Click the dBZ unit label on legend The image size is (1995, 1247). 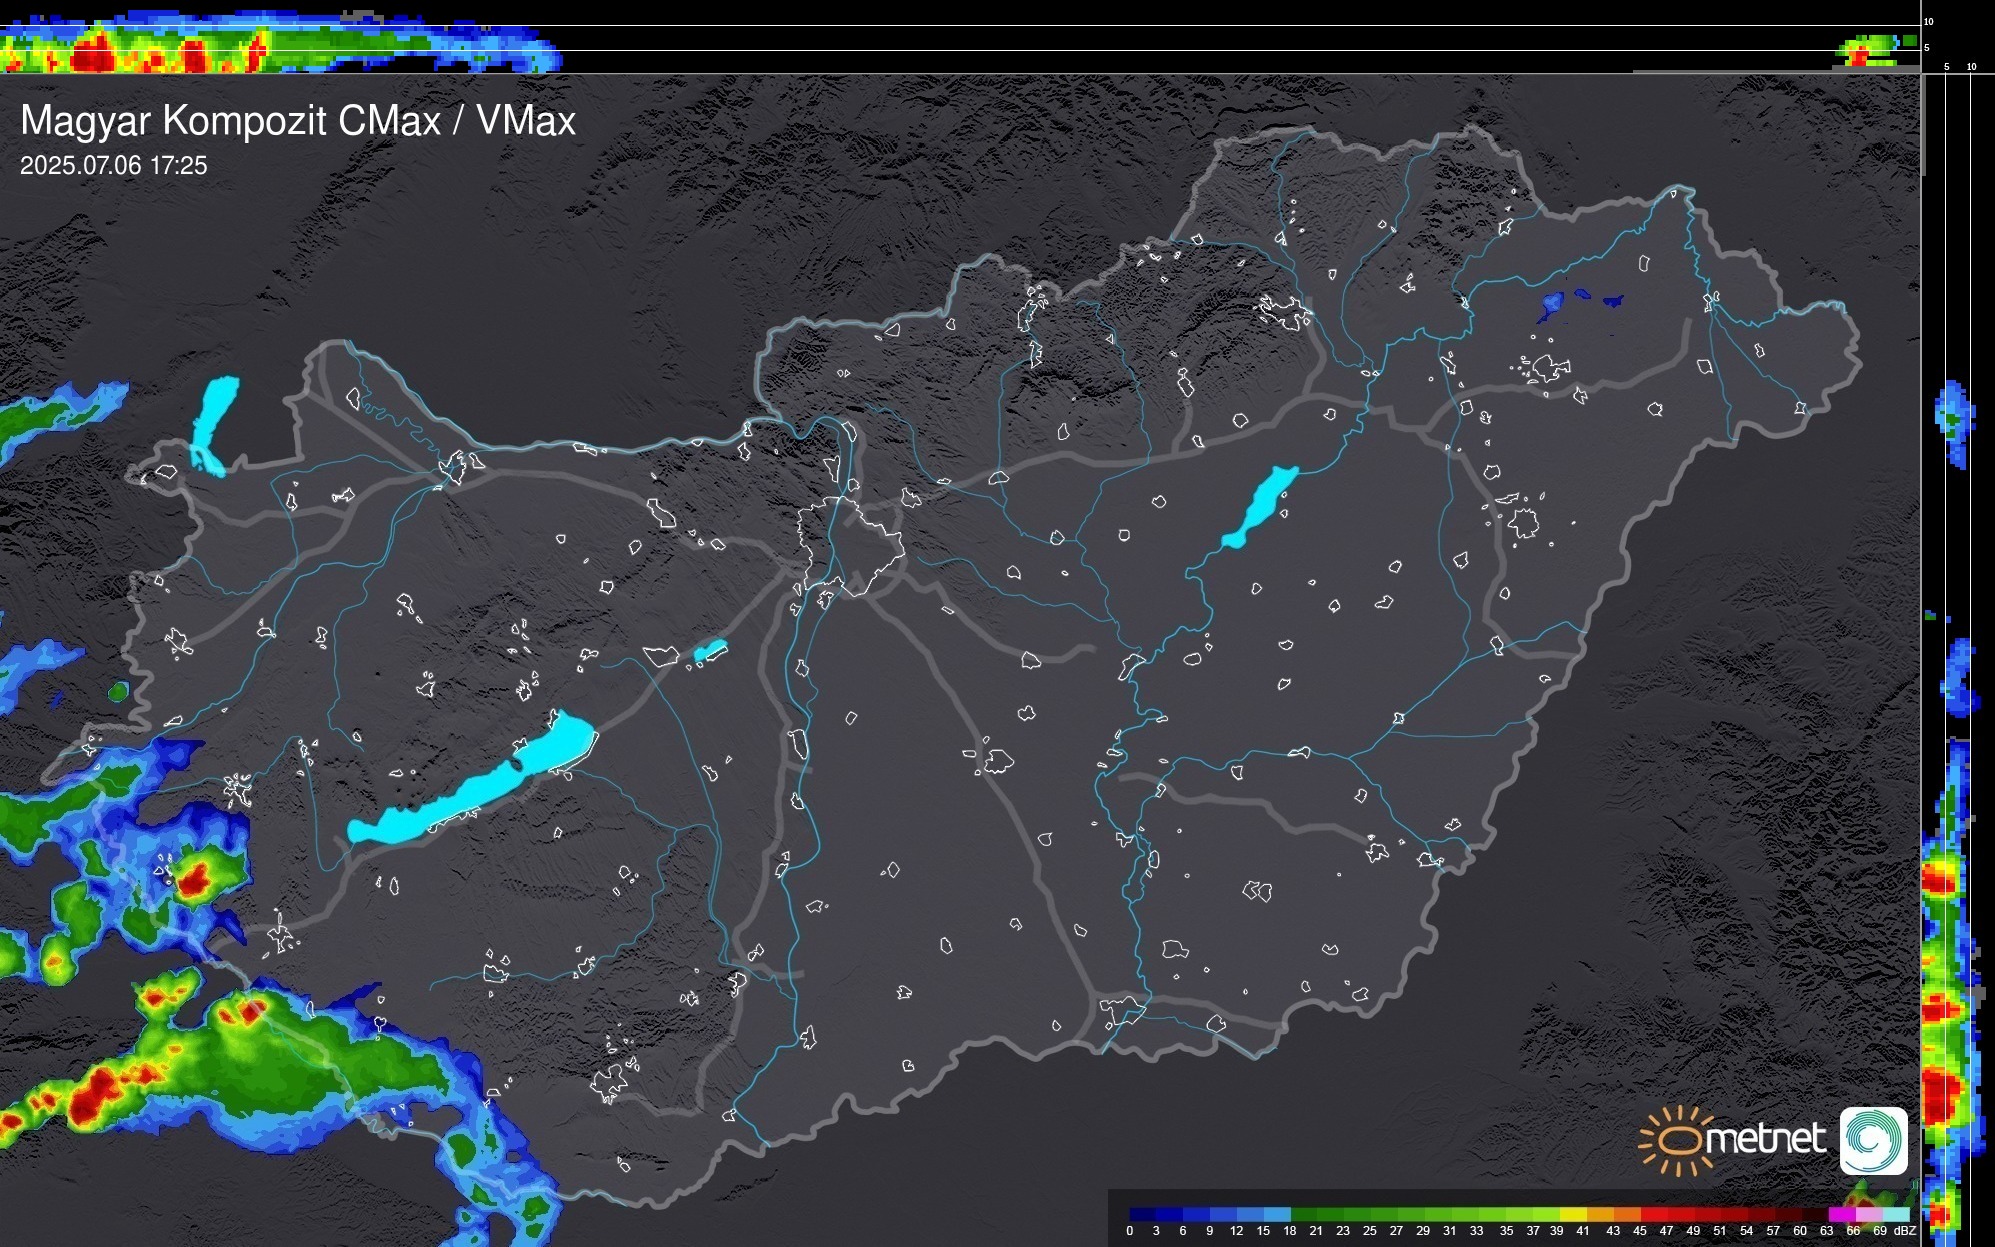click(1904, 1231)
